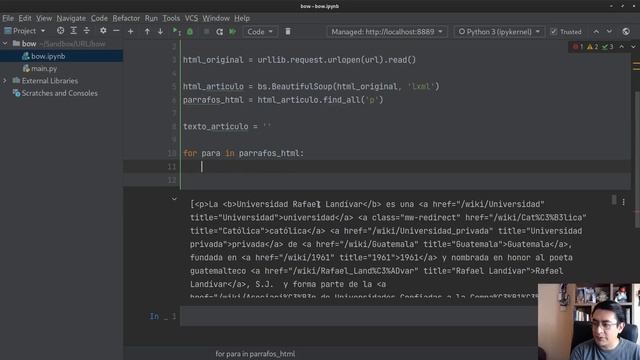Viewport: 640px width, 360px height.
Task: Go to previous highlighted error arrow
Action: [622, 47]
